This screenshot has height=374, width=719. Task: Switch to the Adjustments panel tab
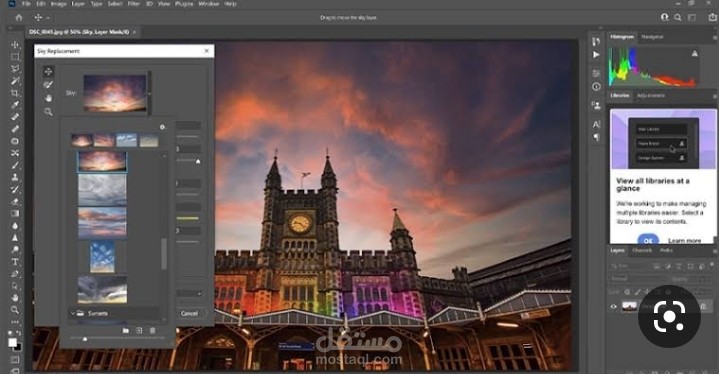coord(650,95)
